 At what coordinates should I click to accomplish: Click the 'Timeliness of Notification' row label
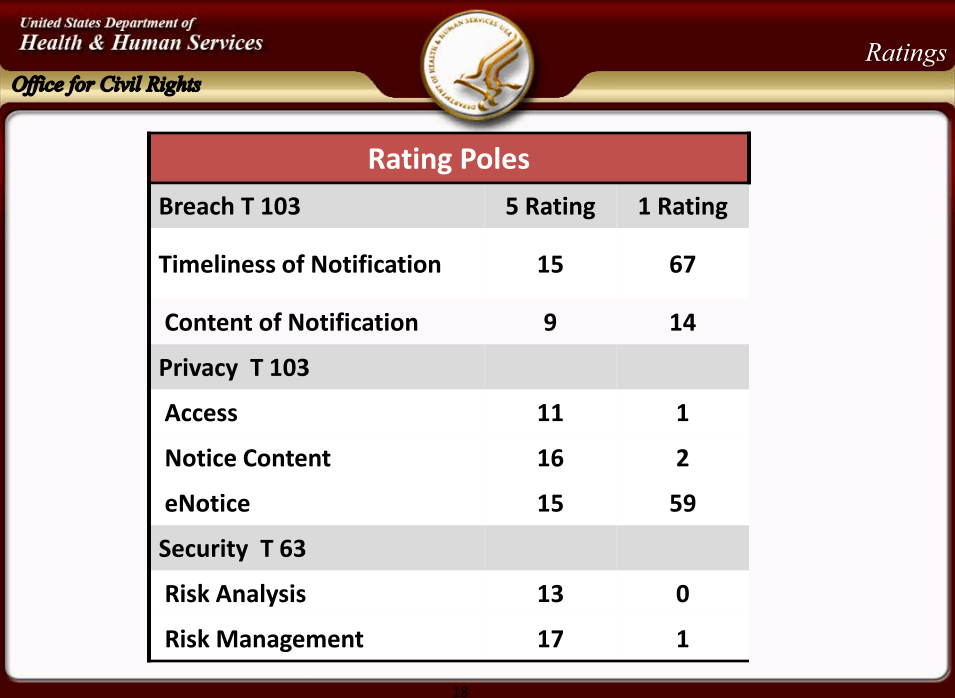click(x=300, y=264)
